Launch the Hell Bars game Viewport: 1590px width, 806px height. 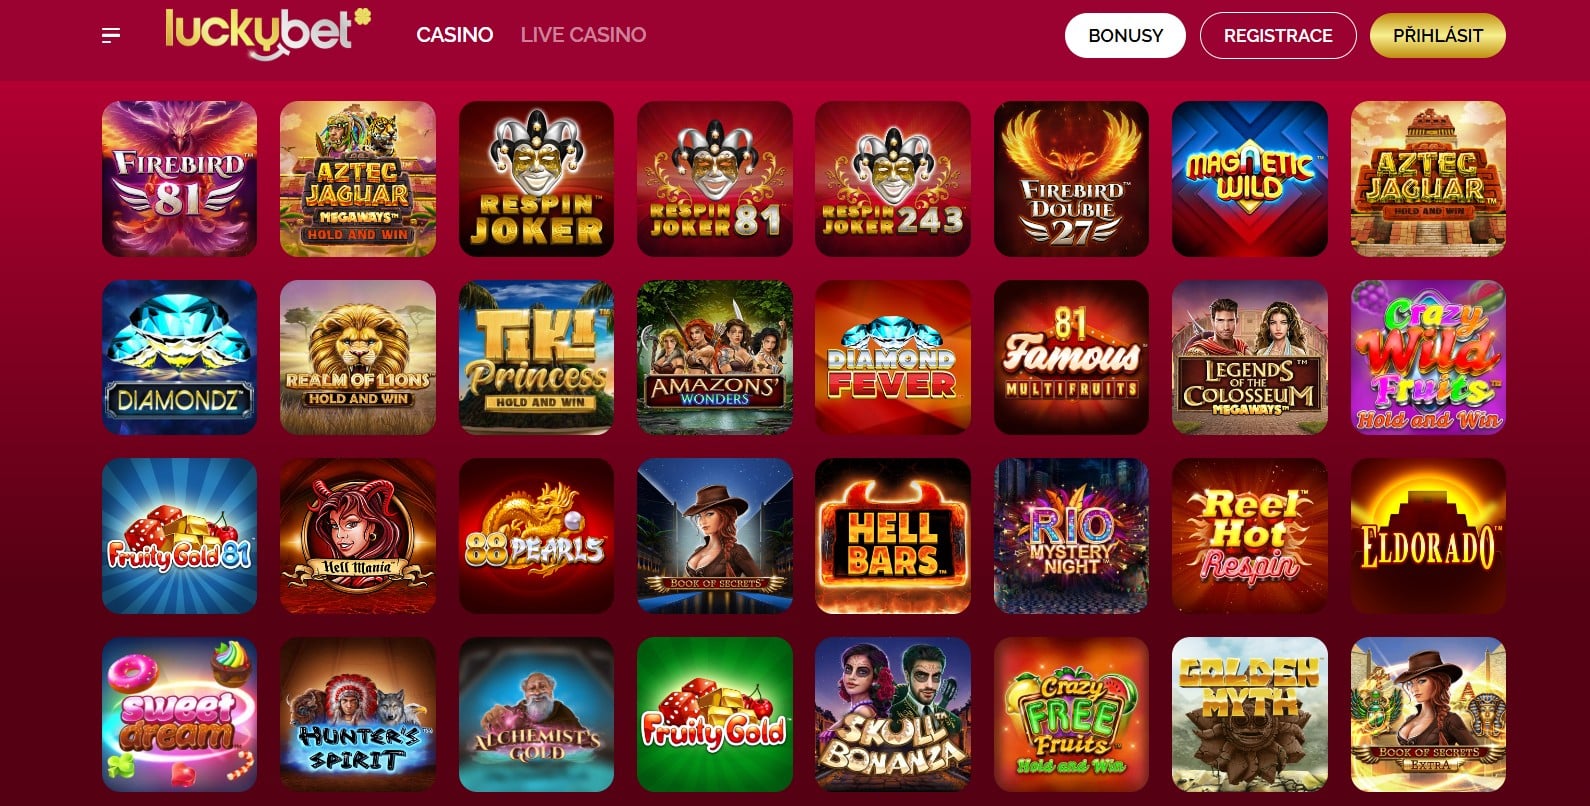coord(893,536)
